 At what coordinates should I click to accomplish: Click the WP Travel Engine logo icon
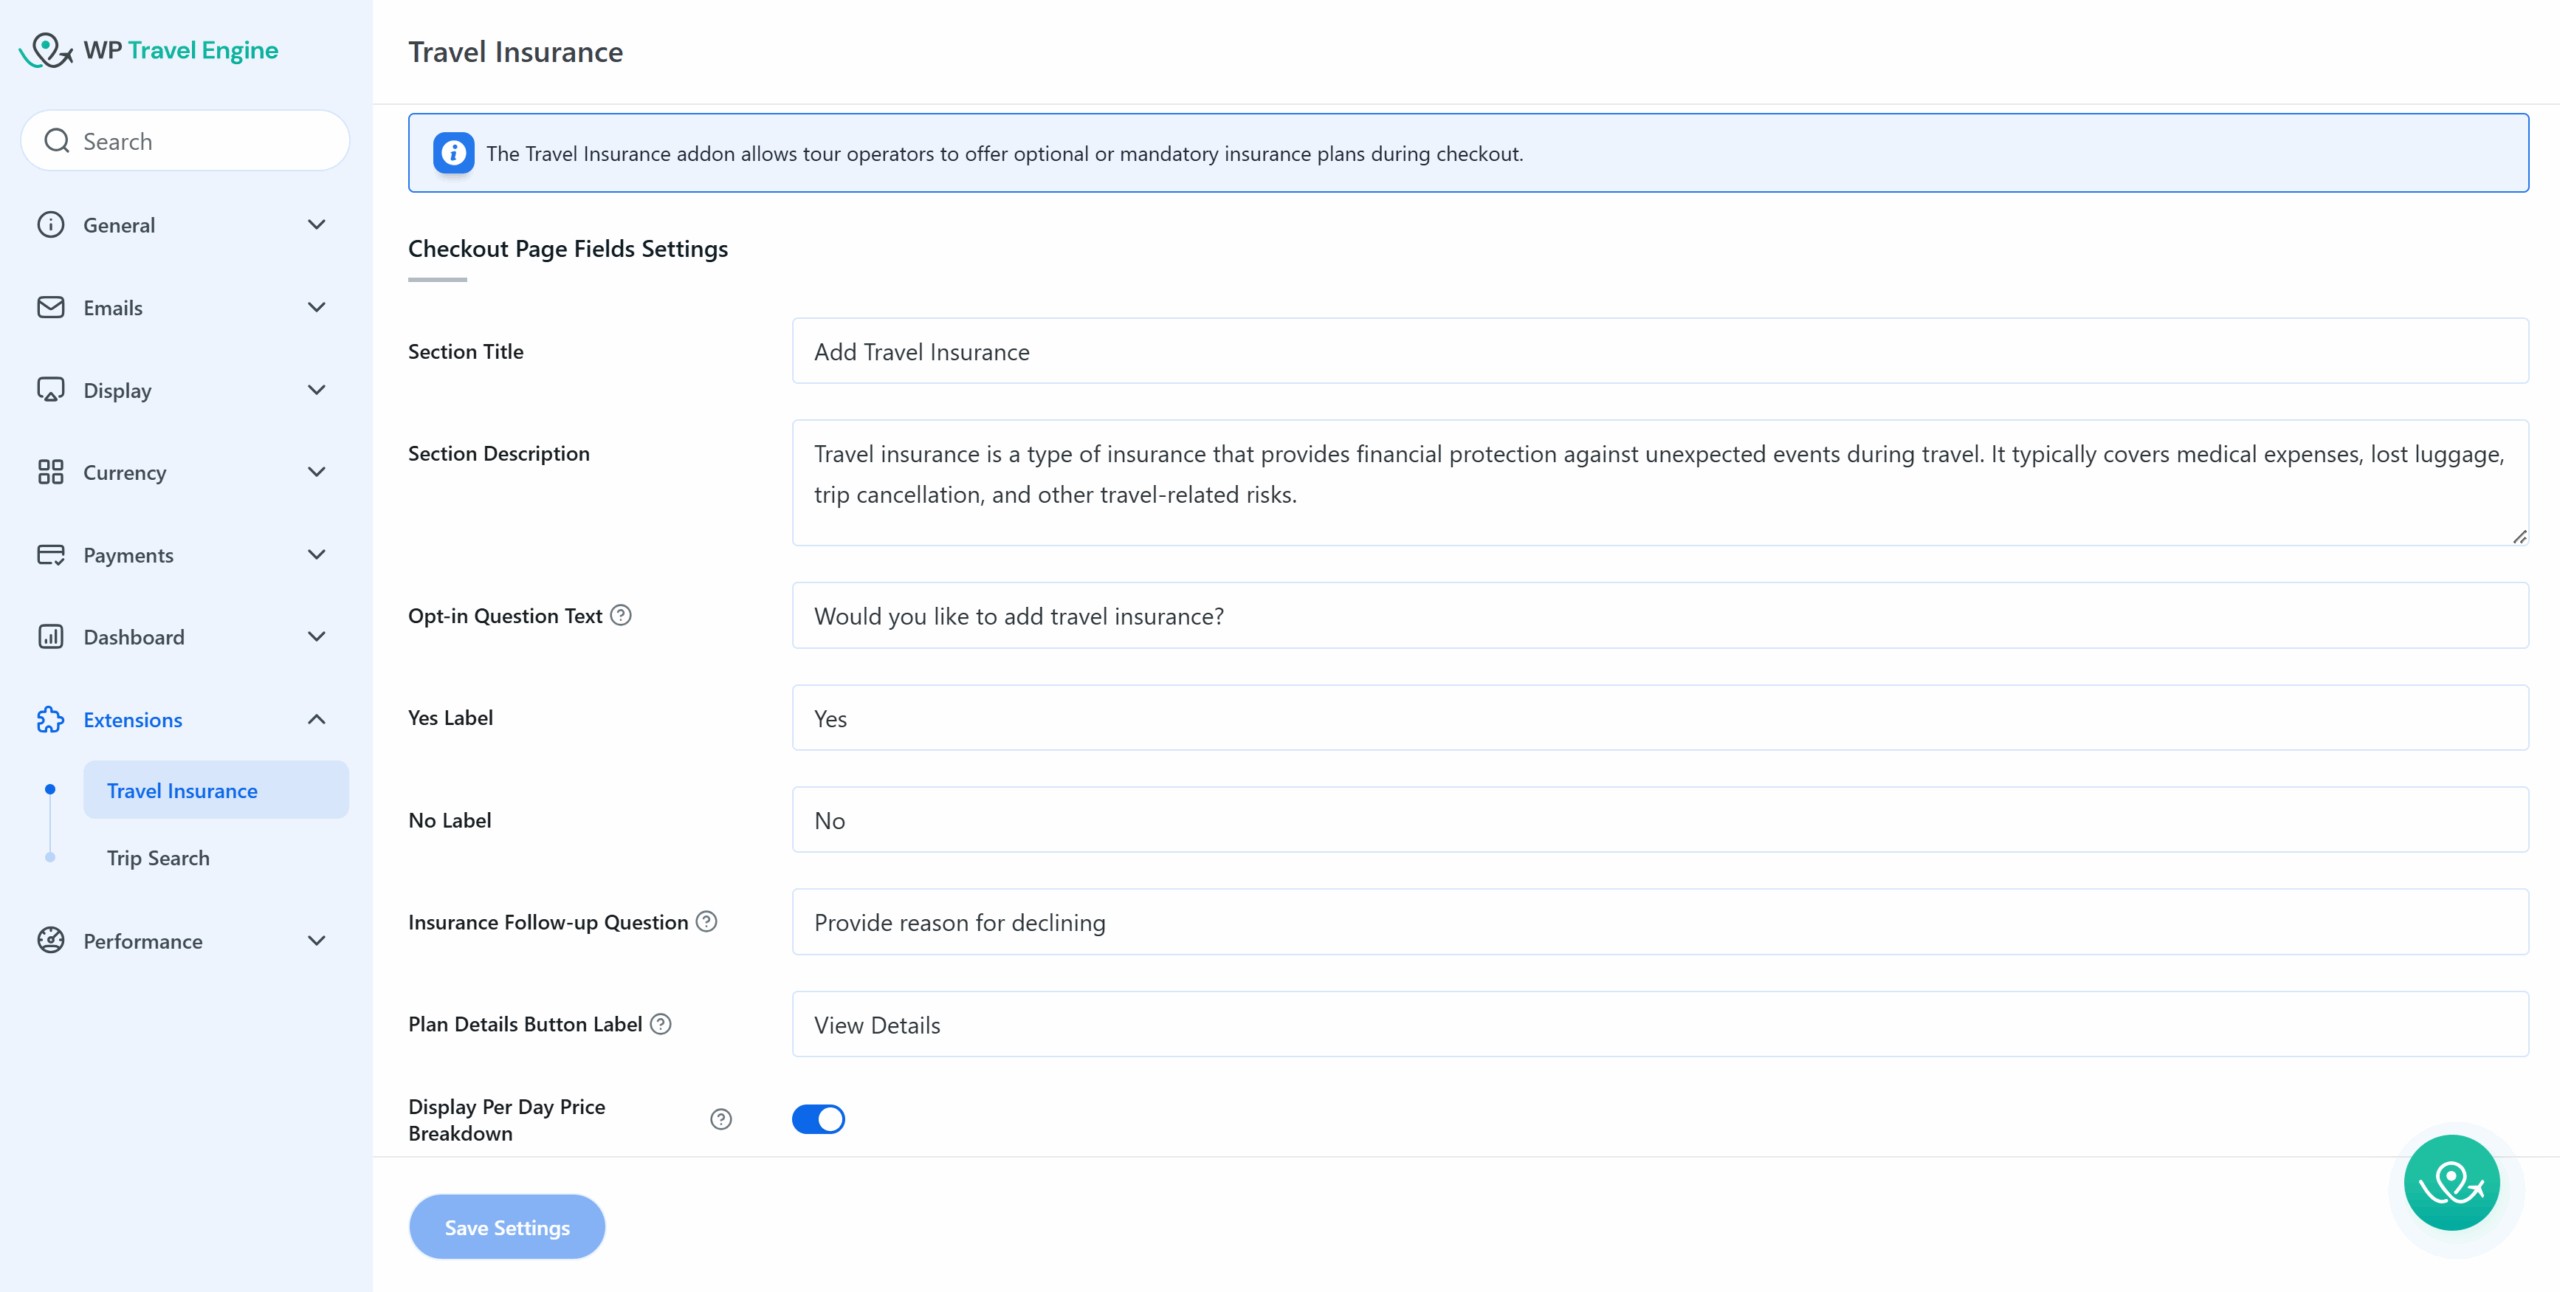coord(46,50)
